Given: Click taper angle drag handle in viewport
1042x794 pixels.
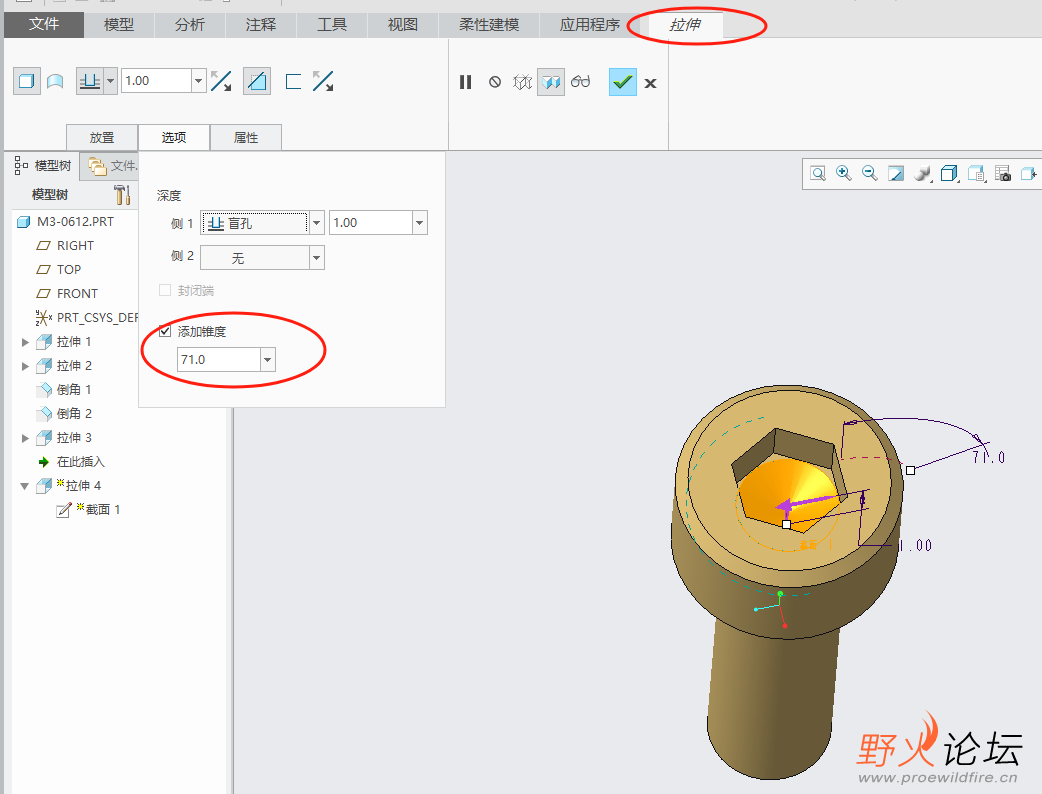Looking at the screenshot, I should point(910,470).
